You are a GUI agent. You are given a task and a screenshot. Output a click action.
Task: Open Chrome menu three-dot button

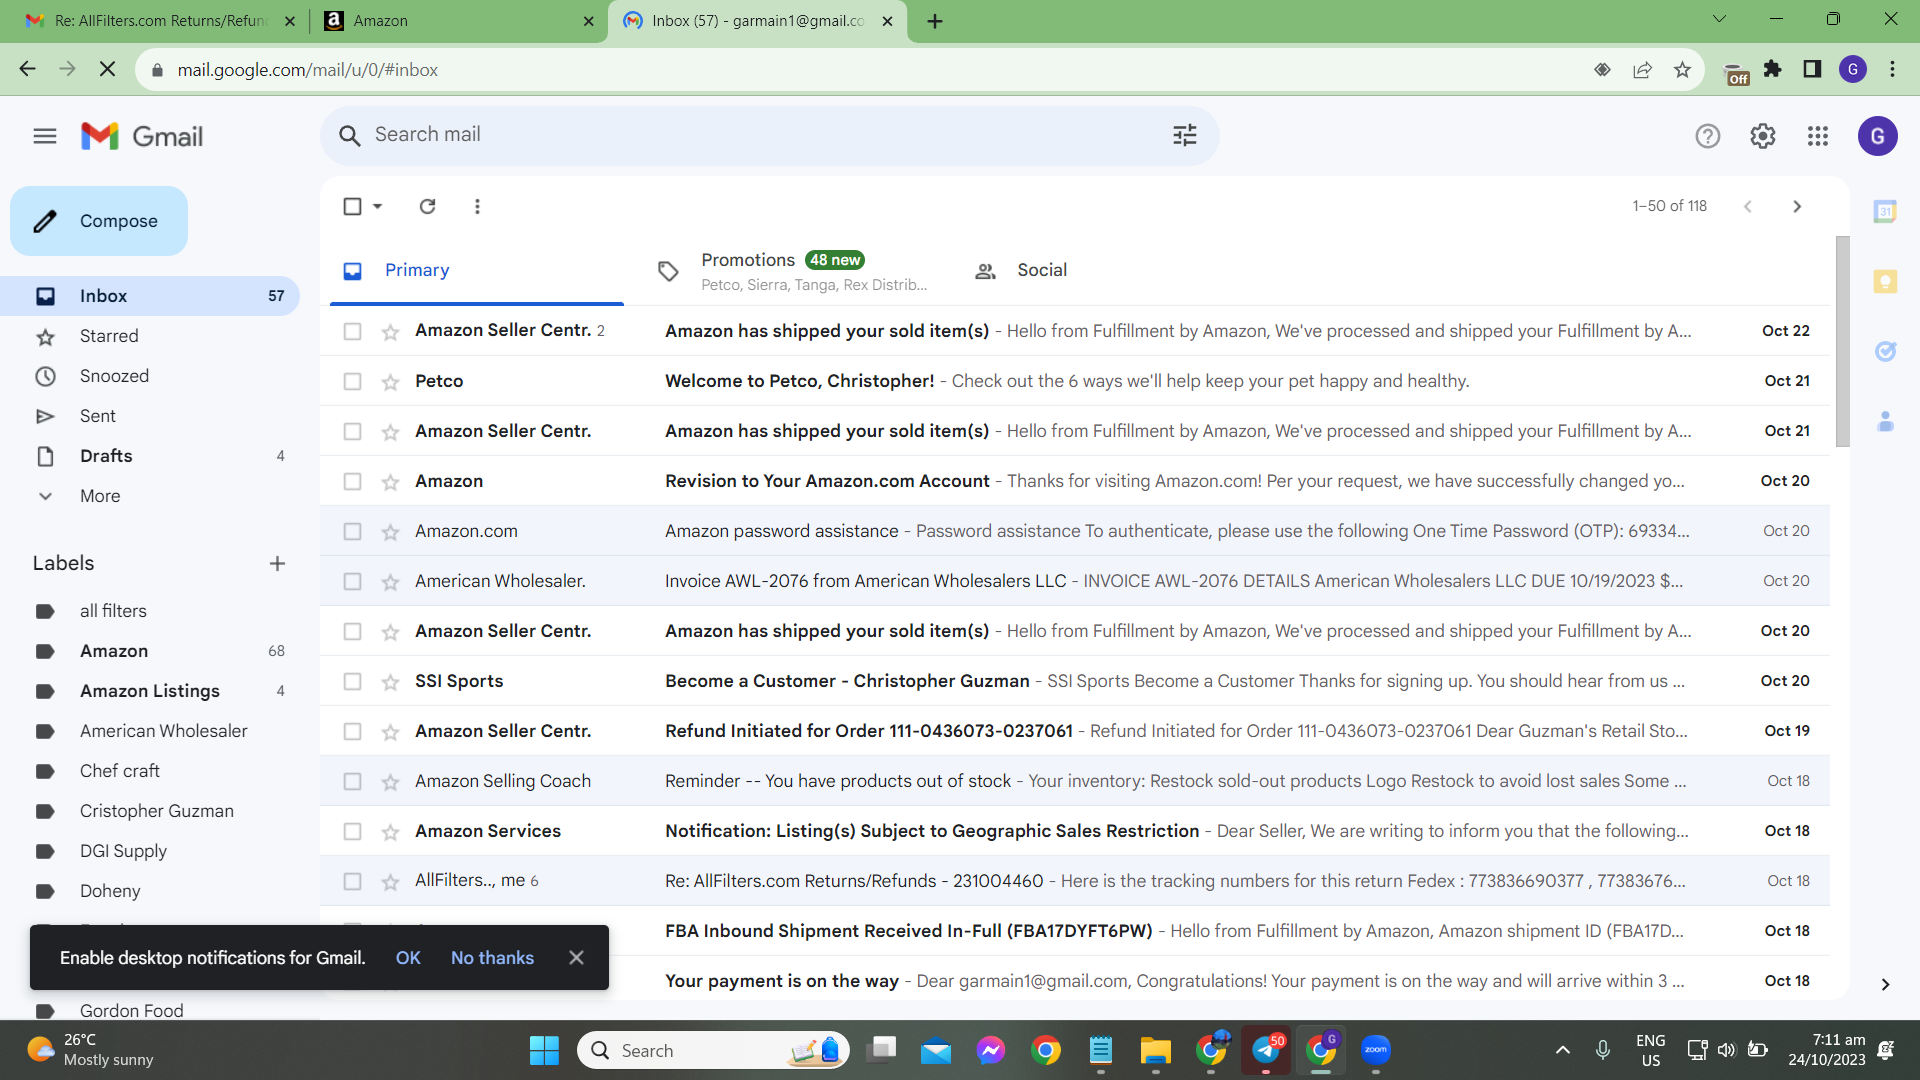tap(1892, 69)
